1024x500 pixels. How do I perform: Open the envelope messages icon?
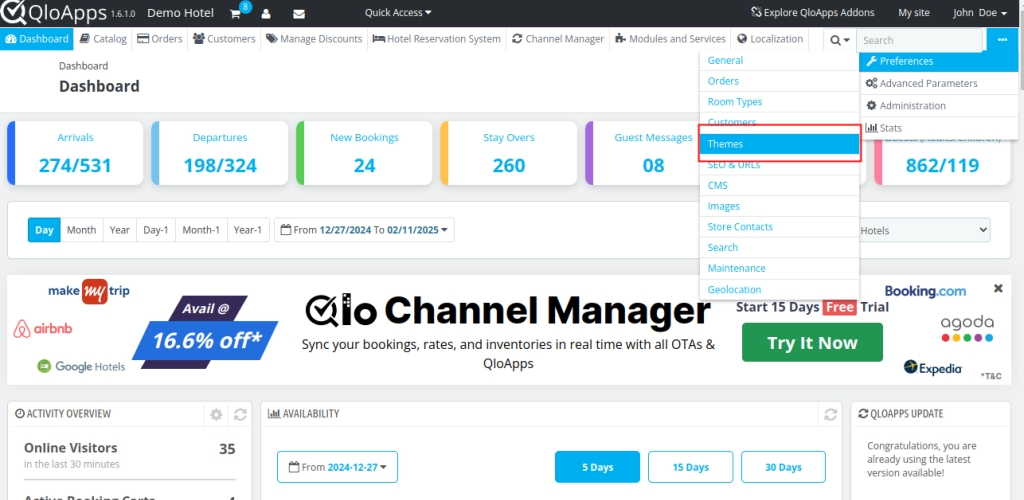(298, 14)
